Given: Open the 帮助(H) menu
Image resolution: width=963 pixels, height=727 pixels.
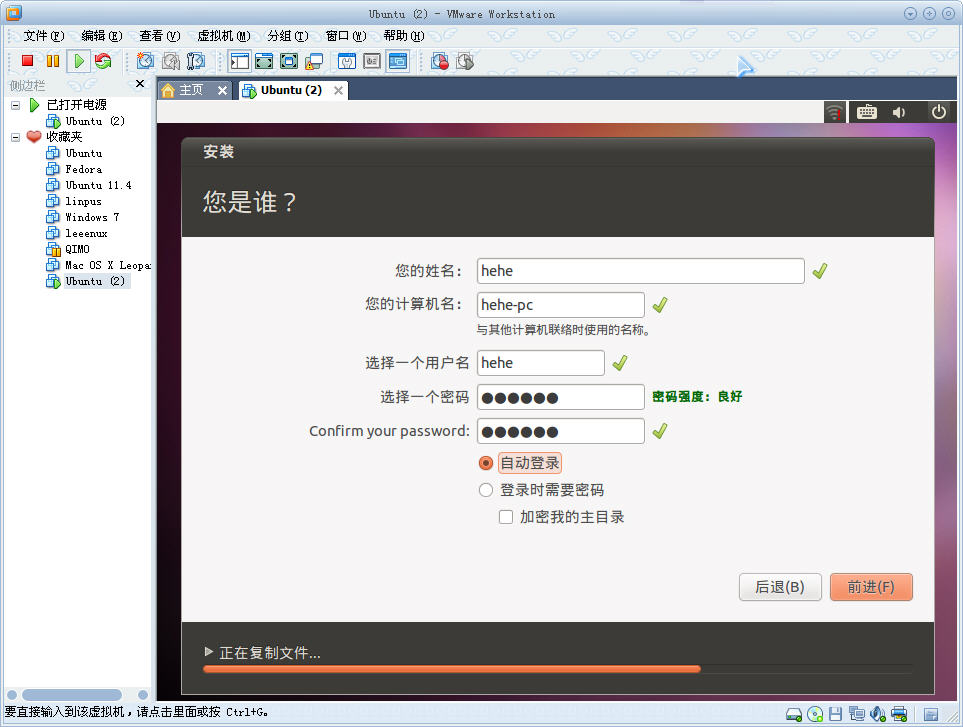Looking at the screenshot, I should coord(404,36).
